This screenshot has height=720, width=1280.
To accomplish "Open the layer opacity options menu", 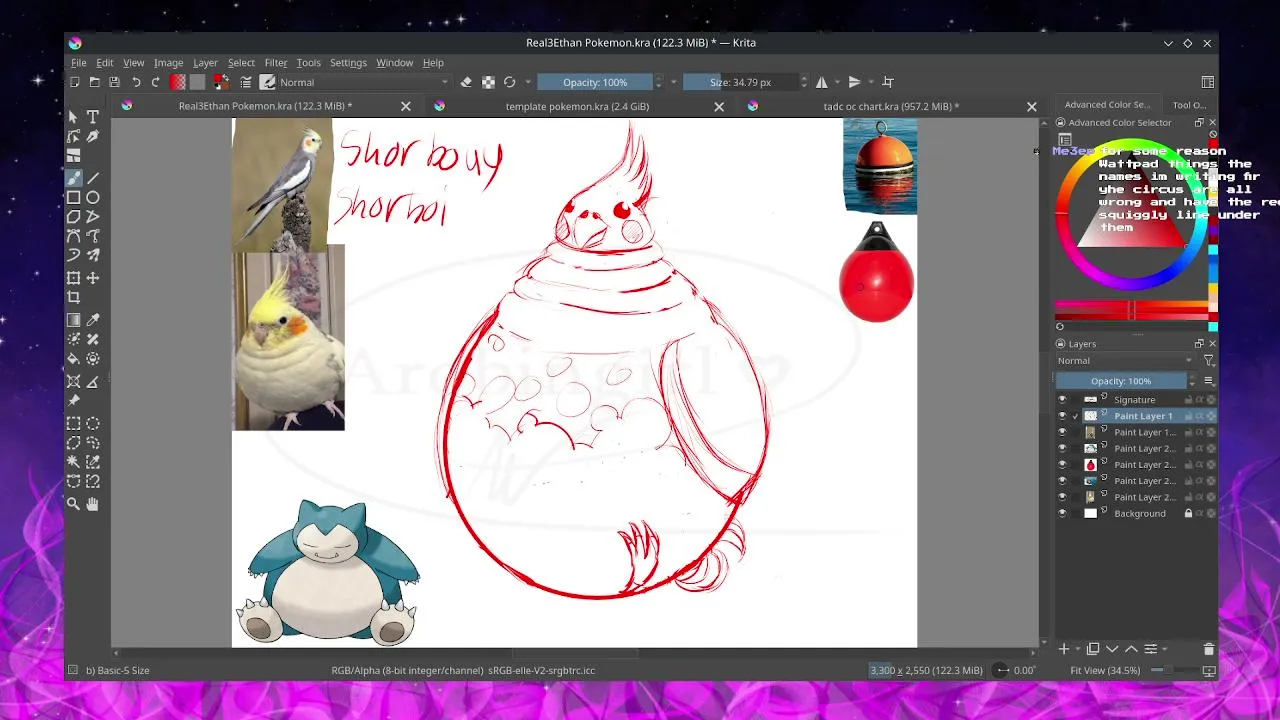I will coord(1208,381).
